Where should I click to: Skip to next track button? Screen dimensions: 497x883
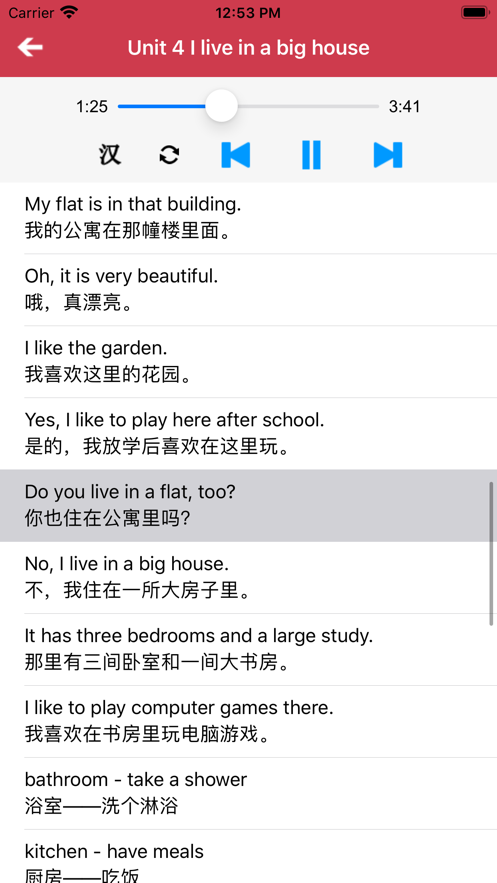point(388,154)
